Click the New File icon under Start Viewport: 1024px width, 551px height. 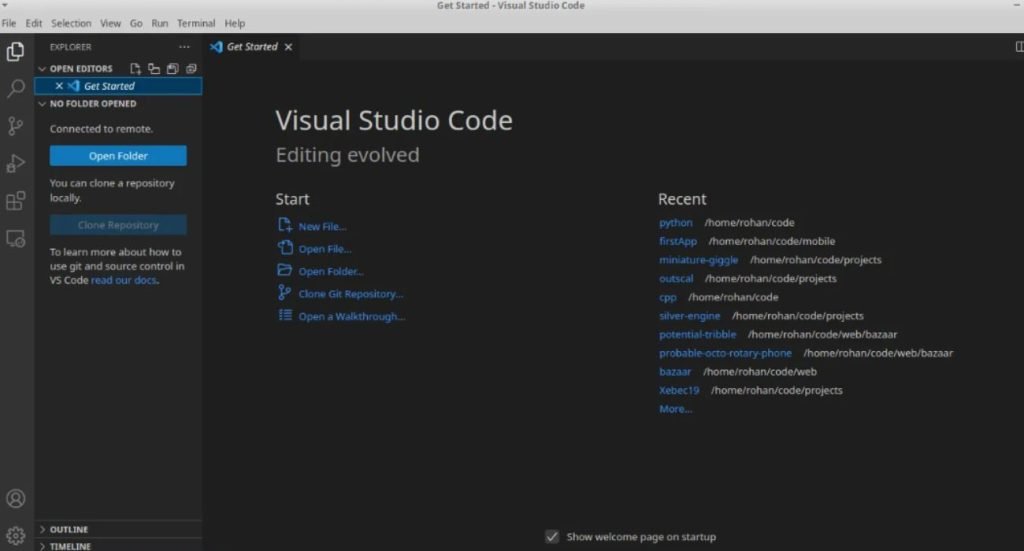(x=285, y=225)
